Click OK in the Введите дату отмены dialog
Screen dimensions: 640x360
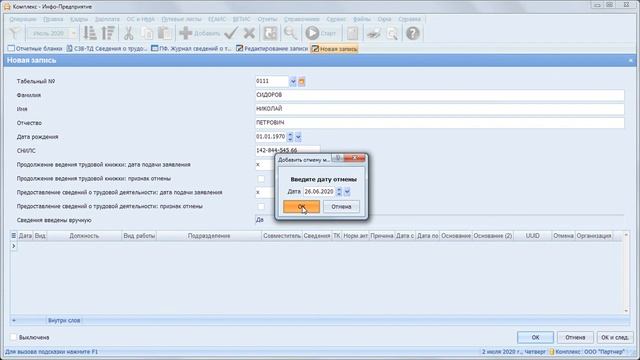[x=301, y=207]
